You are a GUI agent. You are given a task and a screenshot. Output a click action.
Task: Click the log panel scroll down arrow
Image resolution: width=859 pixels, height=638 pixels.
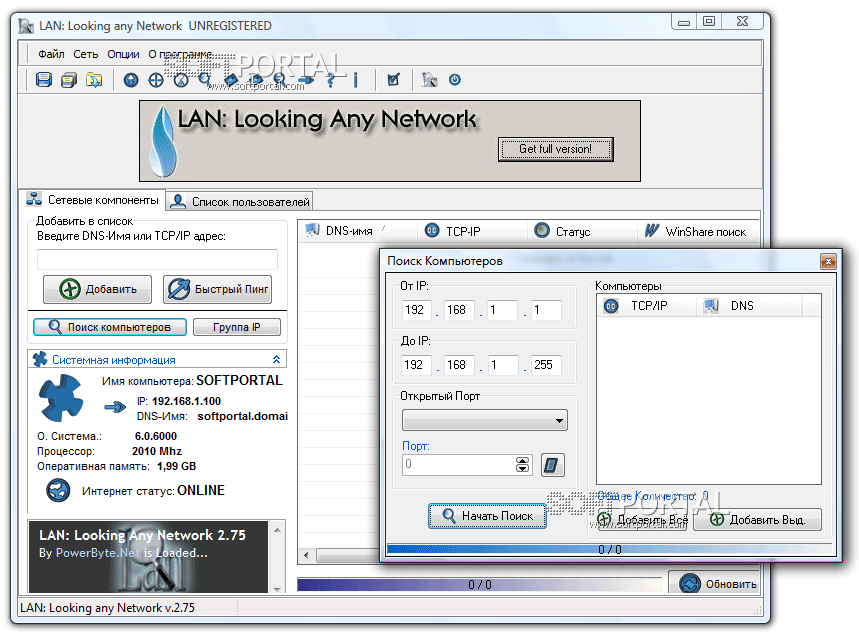[x=277, y=589]
